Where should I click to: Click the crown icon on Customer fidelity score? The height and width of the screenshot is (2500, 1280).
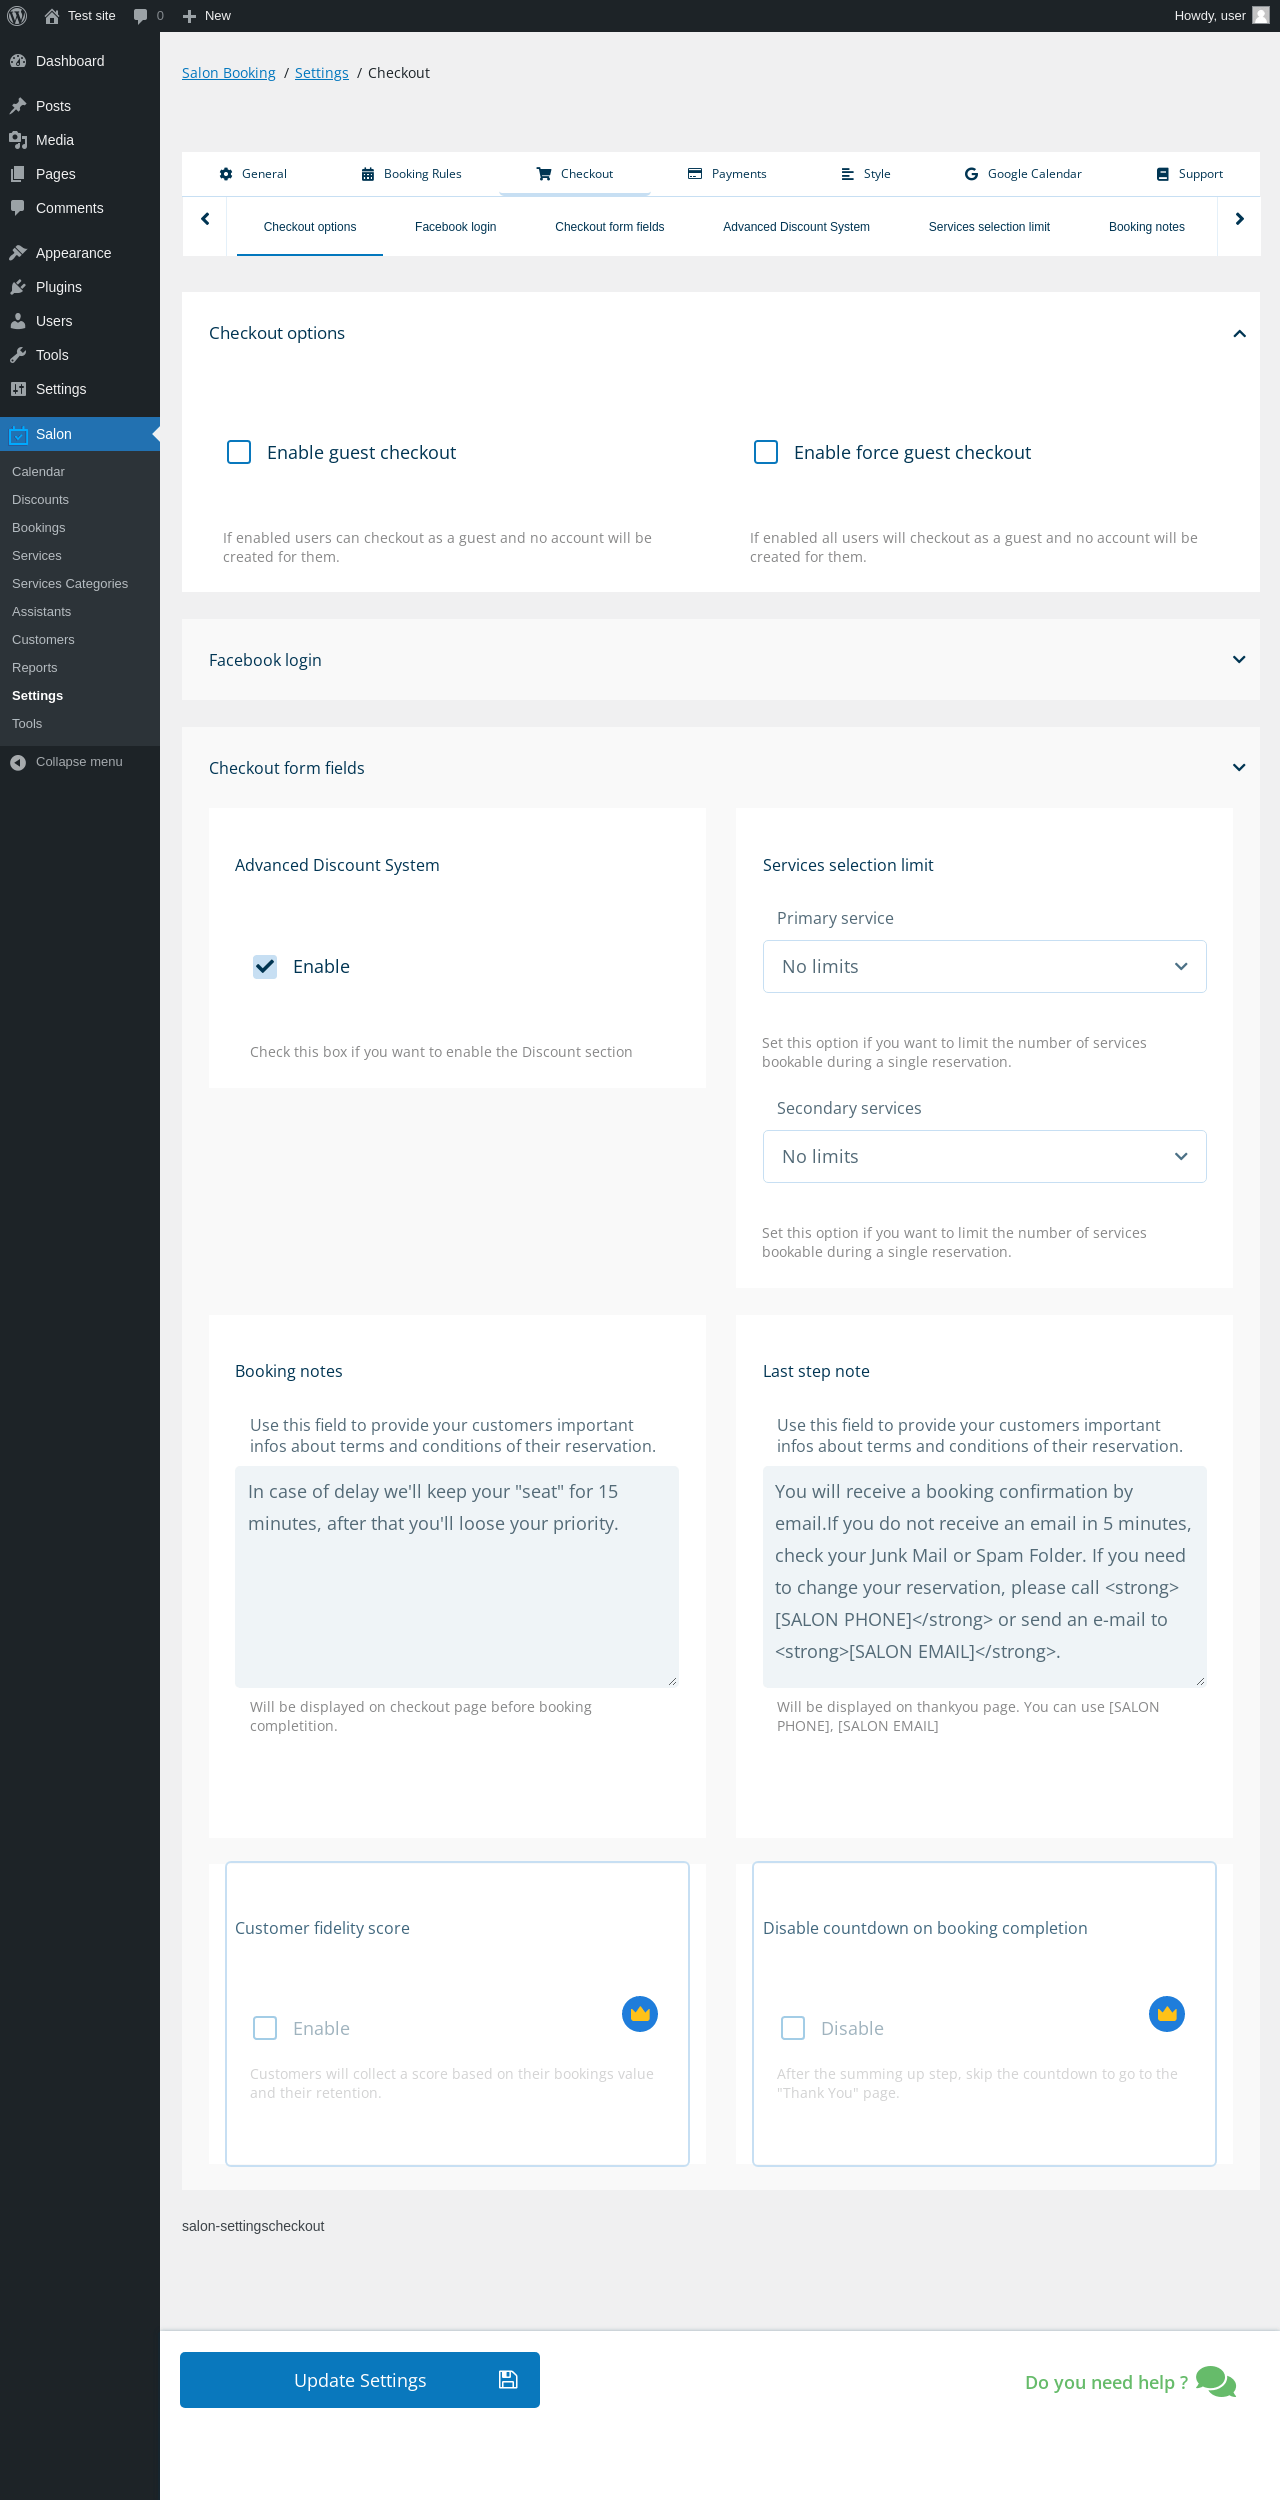point(640,2014)
